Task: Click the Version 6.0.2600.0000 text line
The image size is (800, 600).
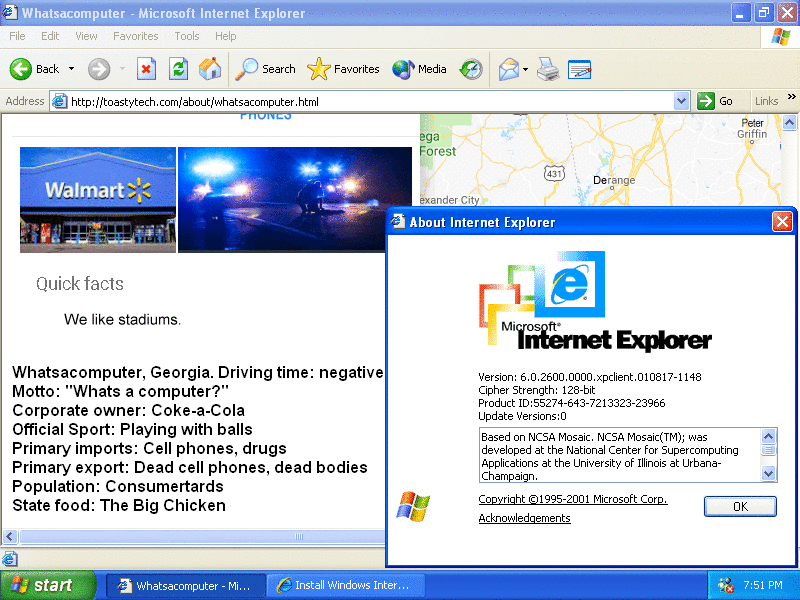Action: coord(590,377)
